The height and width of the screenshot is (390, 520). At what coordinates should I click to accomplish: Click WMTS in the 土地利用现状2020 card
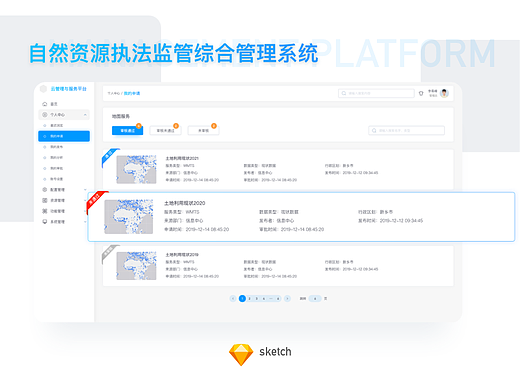(192, 212)
